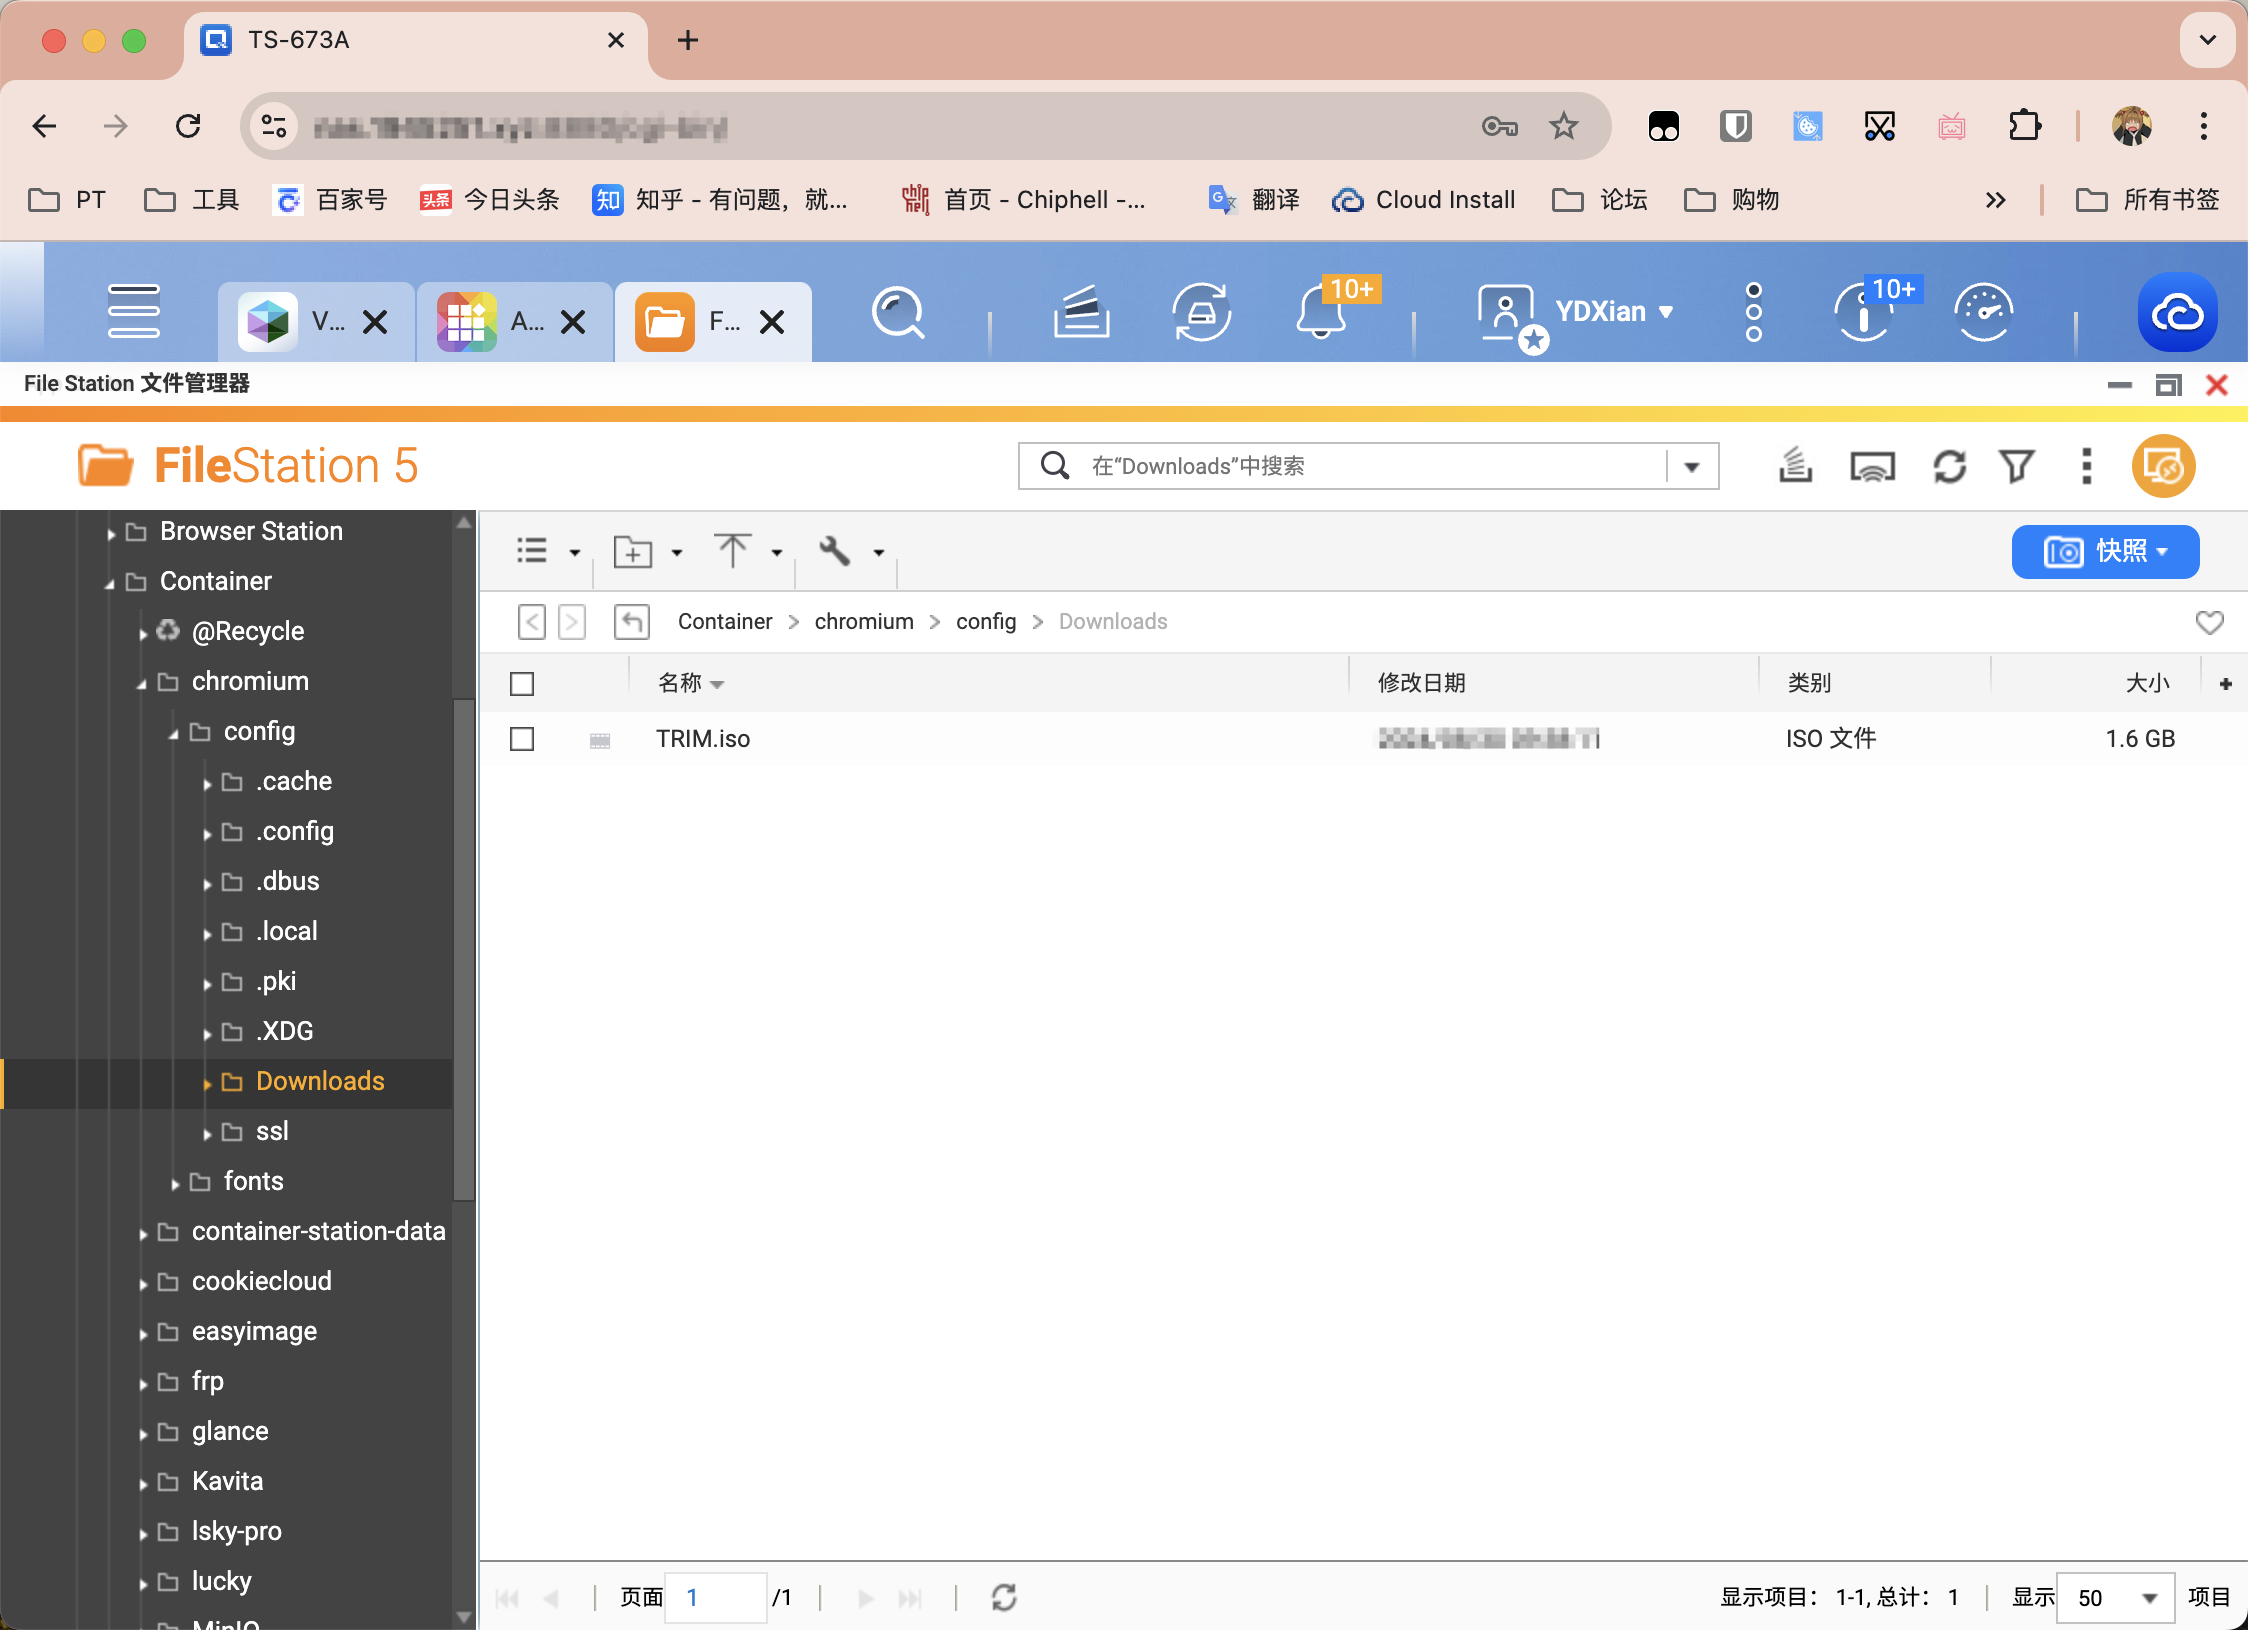Click the Bitwarden shield extension icon
Viewport: 2248px width, 1630px height.
click(x=1735, y=126)
